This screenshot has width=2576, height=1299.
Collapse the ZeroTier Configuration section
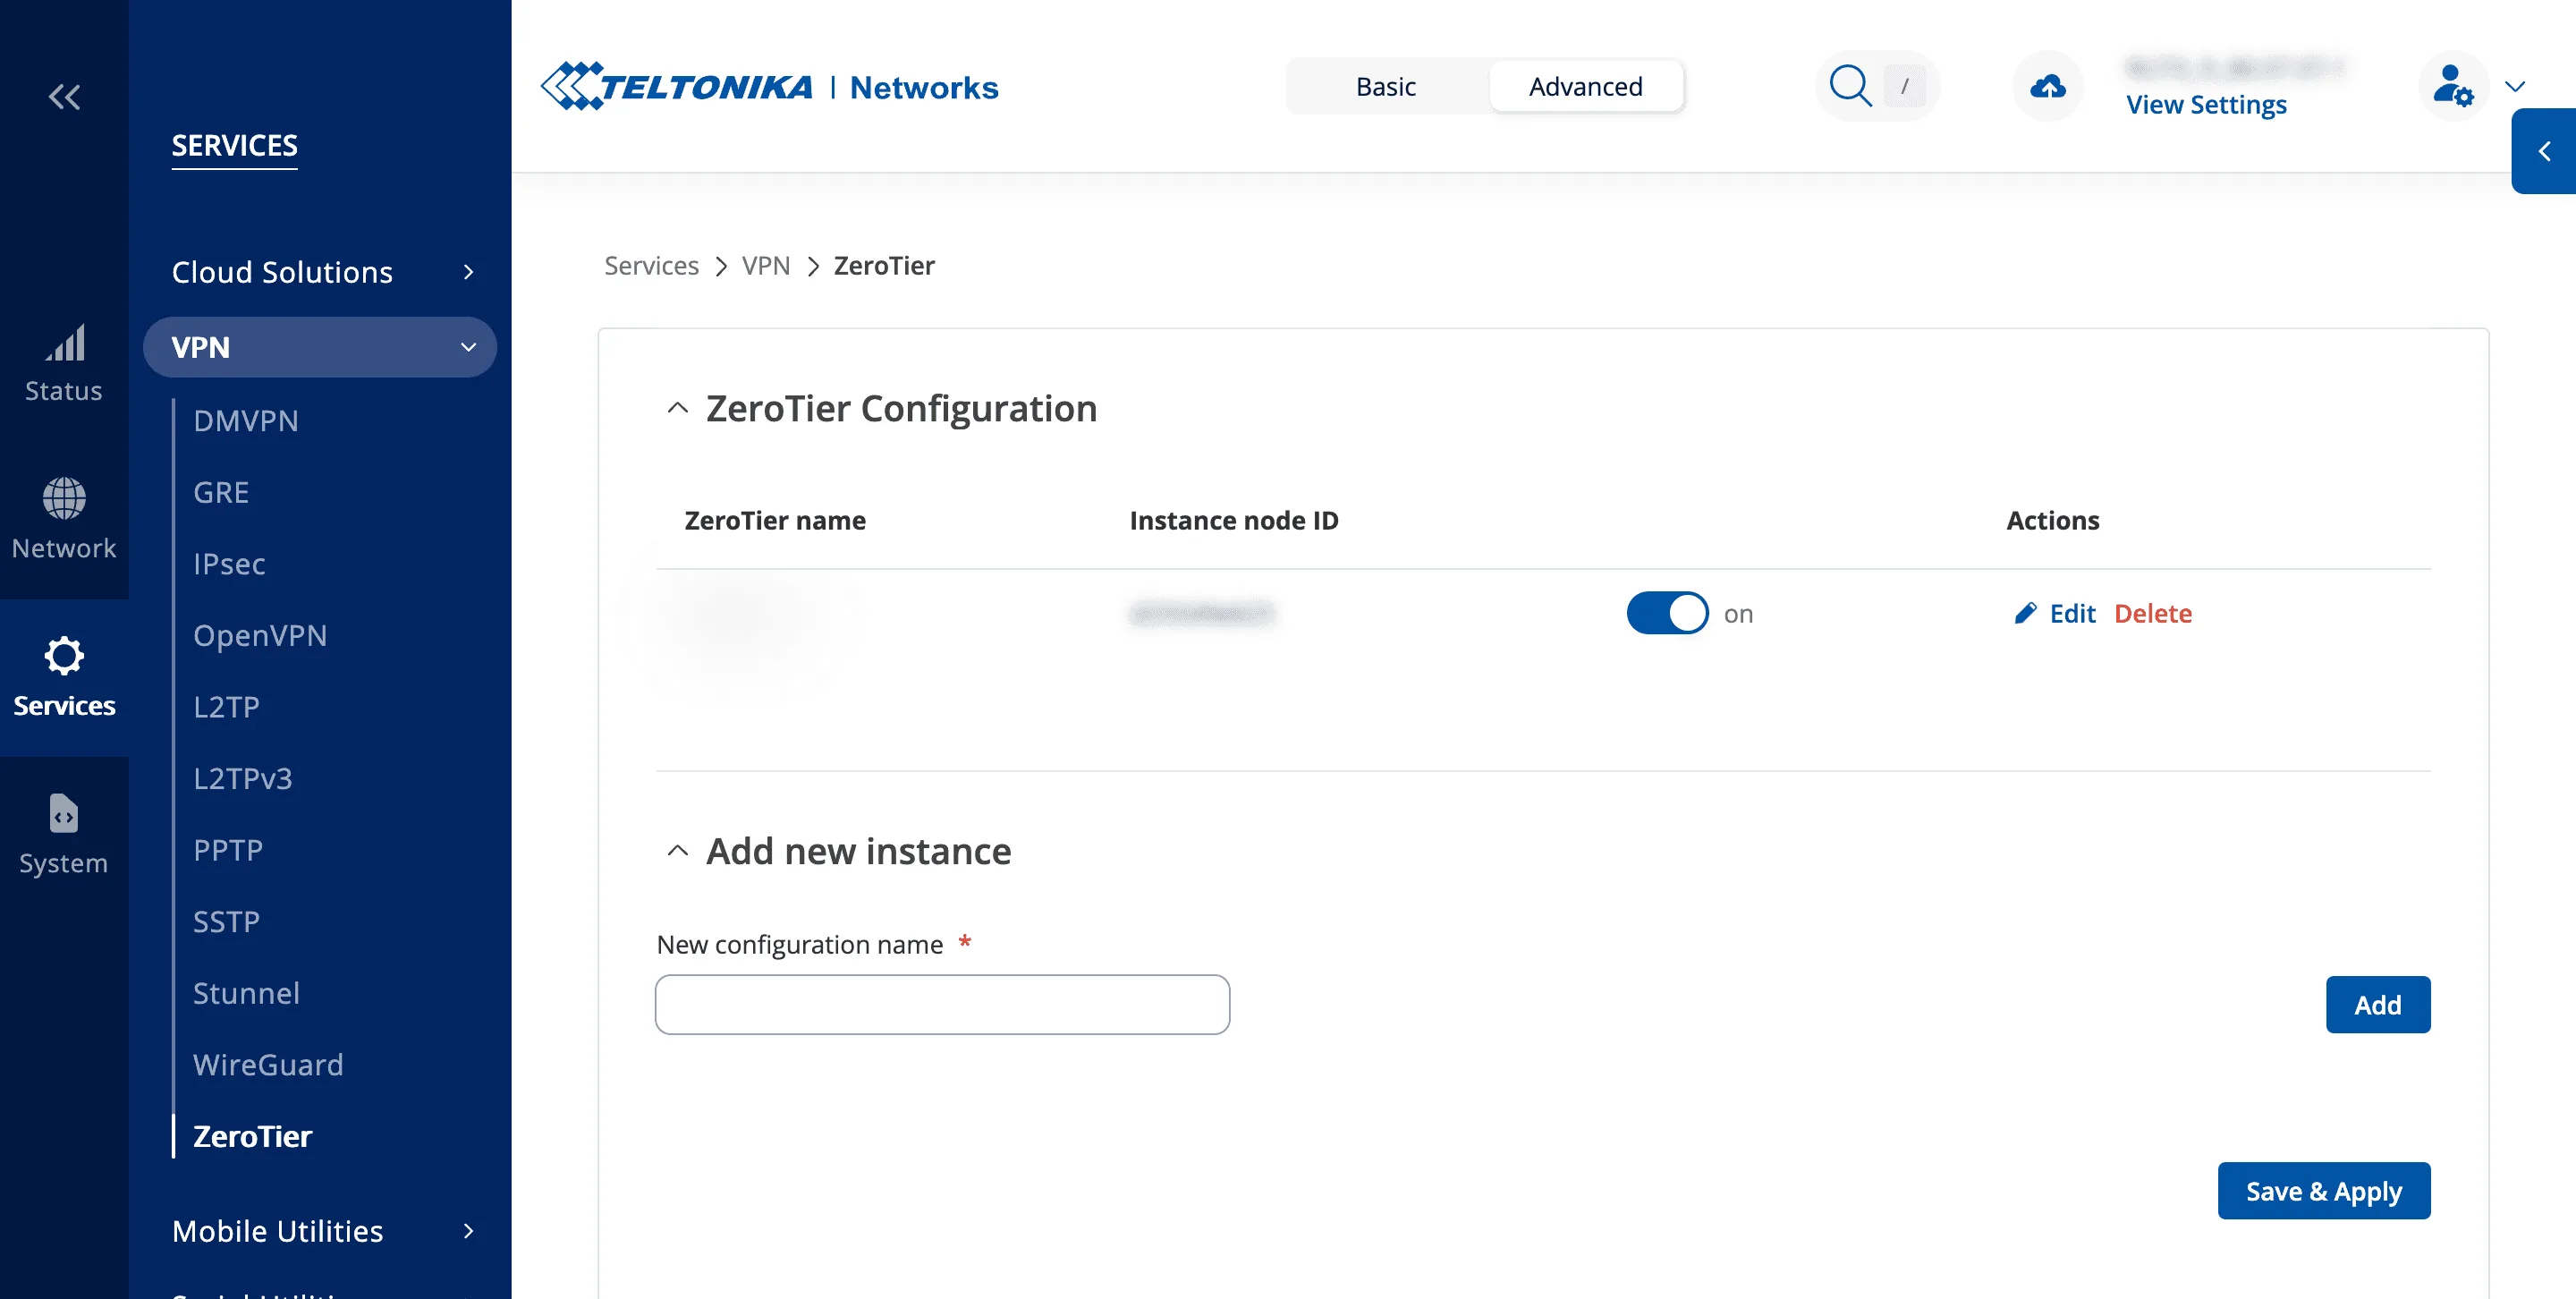[x=677, y=408]
